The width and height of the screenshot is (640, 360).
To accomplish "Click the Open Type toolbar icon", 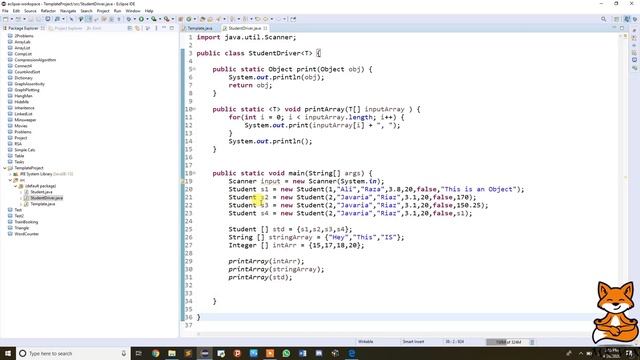I will pos(202,19).
